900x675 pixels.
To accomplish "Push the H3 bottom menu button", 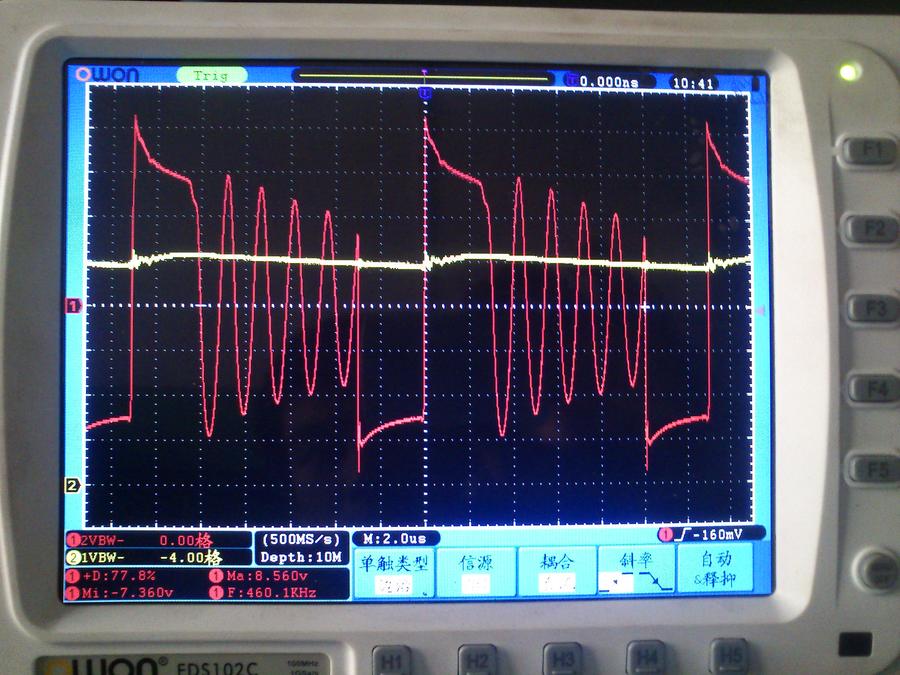I will coord(562,658).
